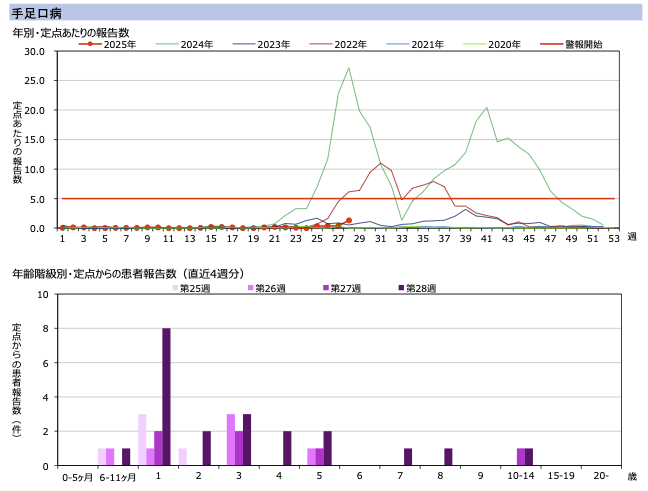Click the vertical 定点からの患者報告数 axis title
Image resolution: width=648 pixels, height=491 pixels.
[17, 380]
